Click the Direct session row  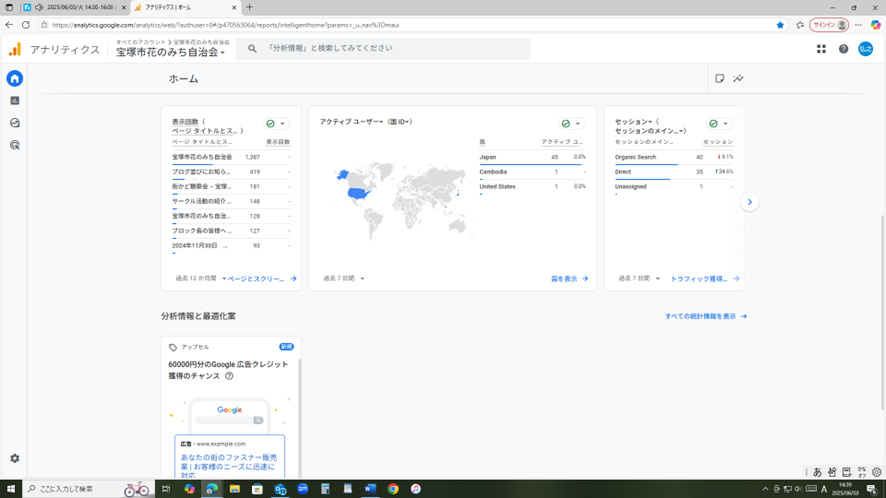point(674,172)
